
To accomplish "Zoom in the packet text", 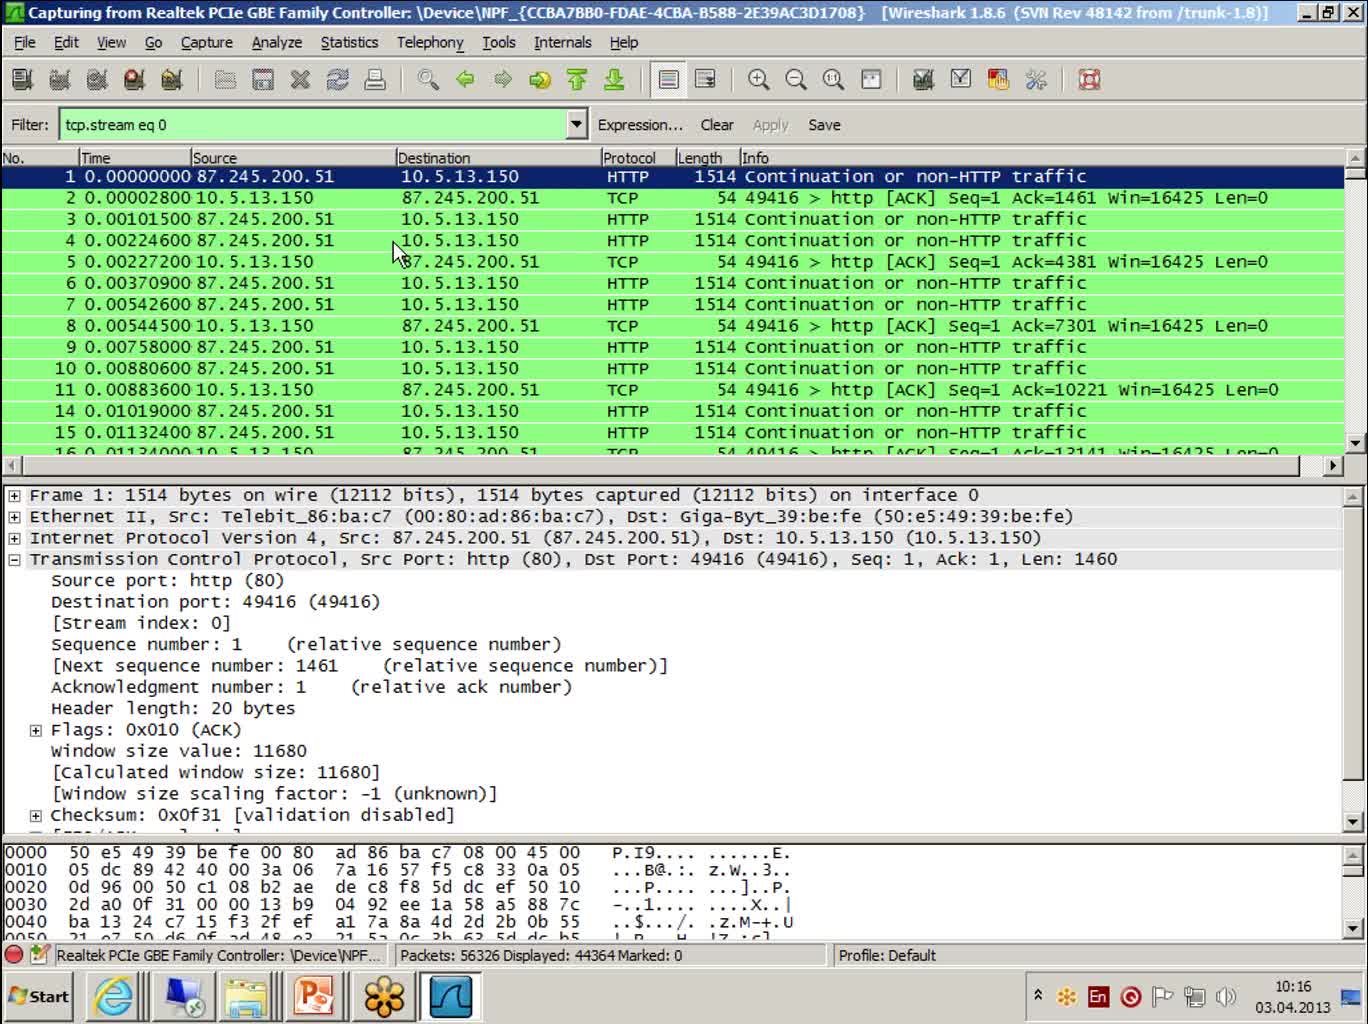I will click(x=759, y=80).
